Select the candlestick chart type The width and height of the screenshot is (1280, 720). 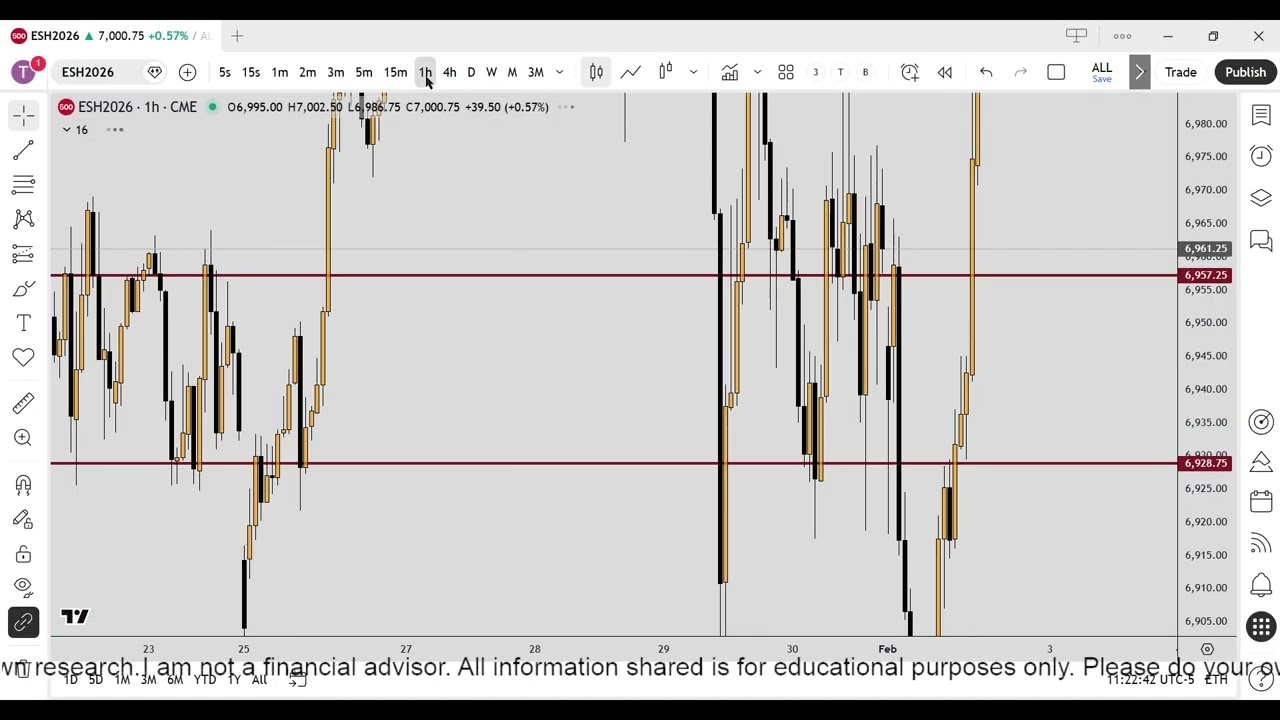(596, 72)
